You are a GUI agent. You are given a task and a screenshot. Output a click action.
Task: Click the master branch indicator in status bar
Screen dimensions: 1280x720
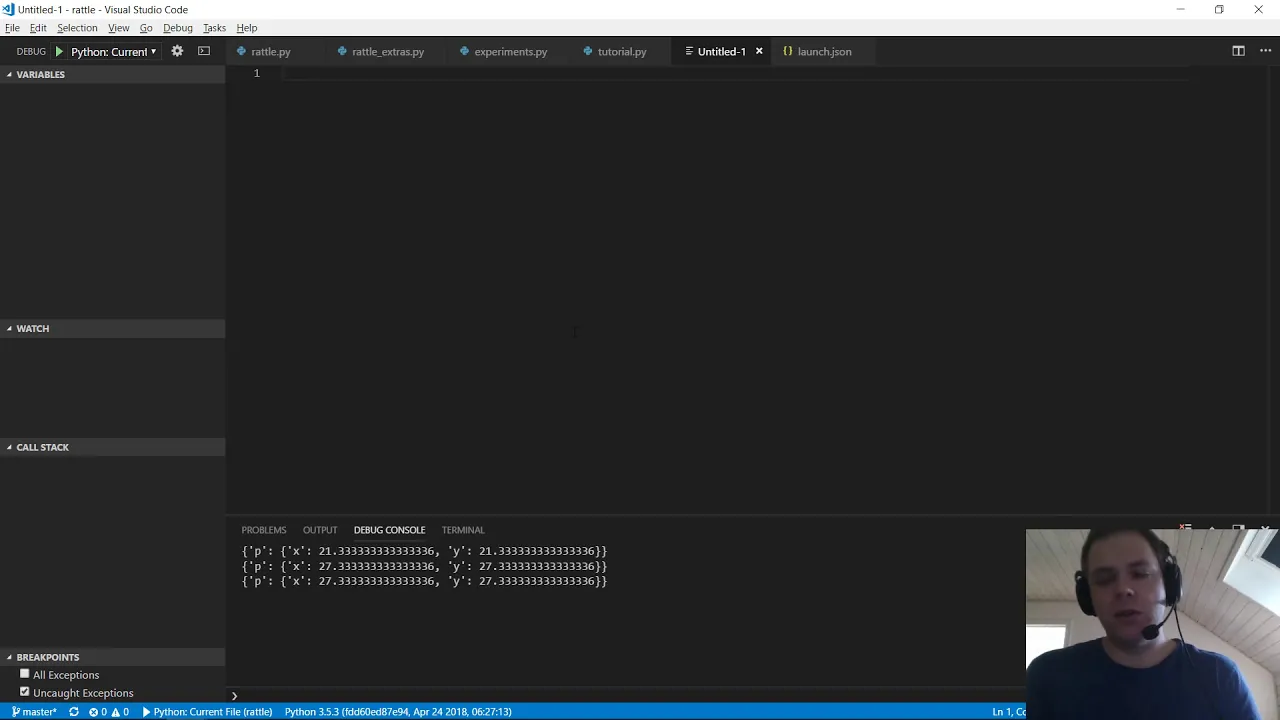[x=34, y=712]
